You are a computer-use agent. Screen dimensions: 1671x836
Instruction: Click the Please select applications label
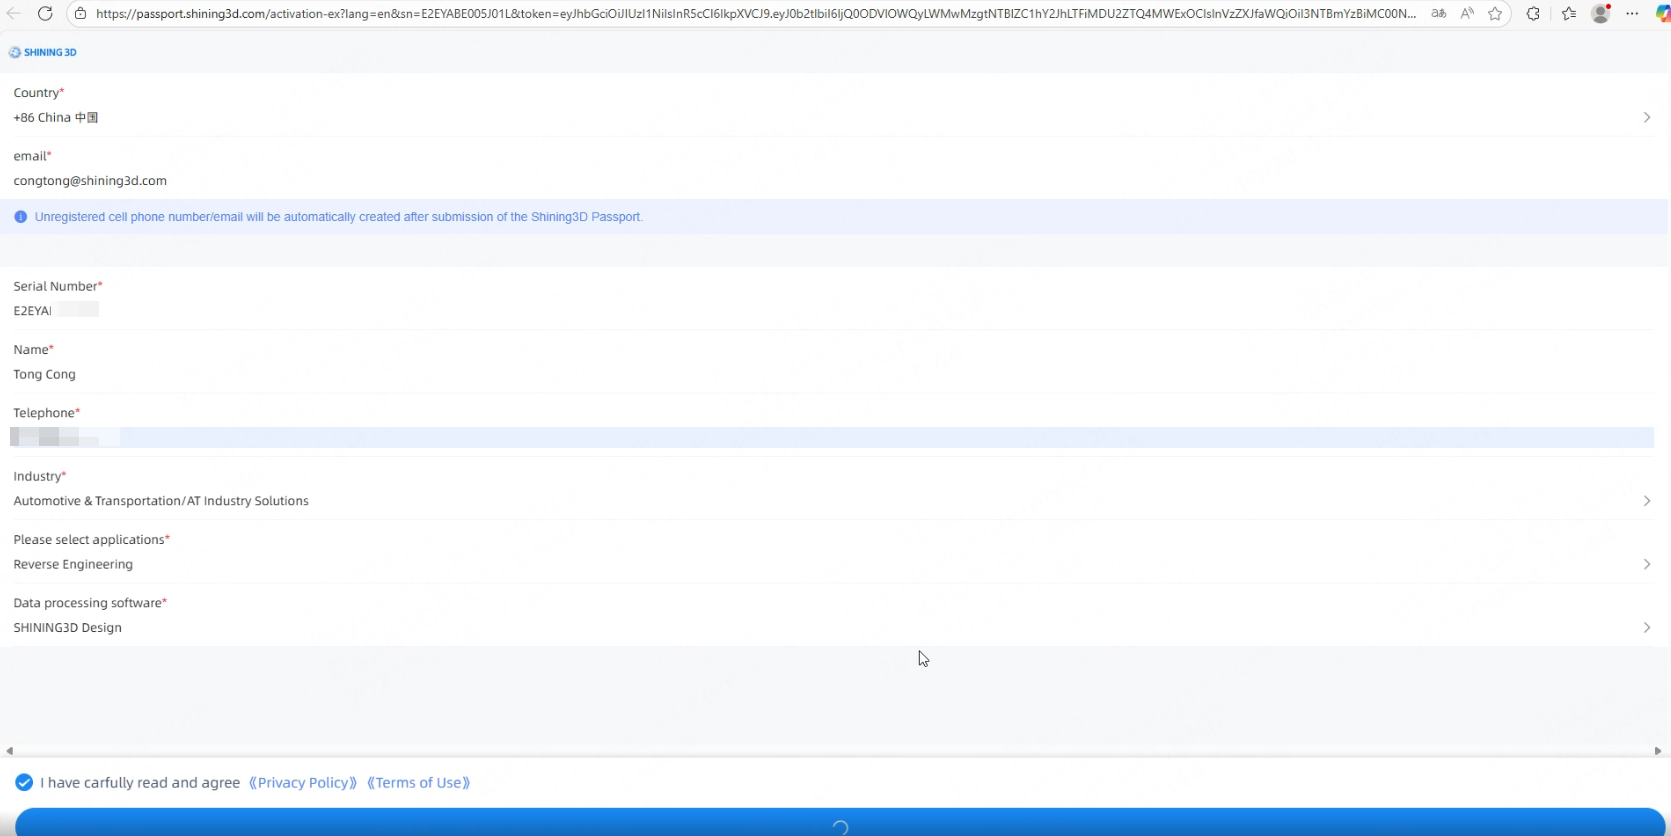[x=92, y=540]
